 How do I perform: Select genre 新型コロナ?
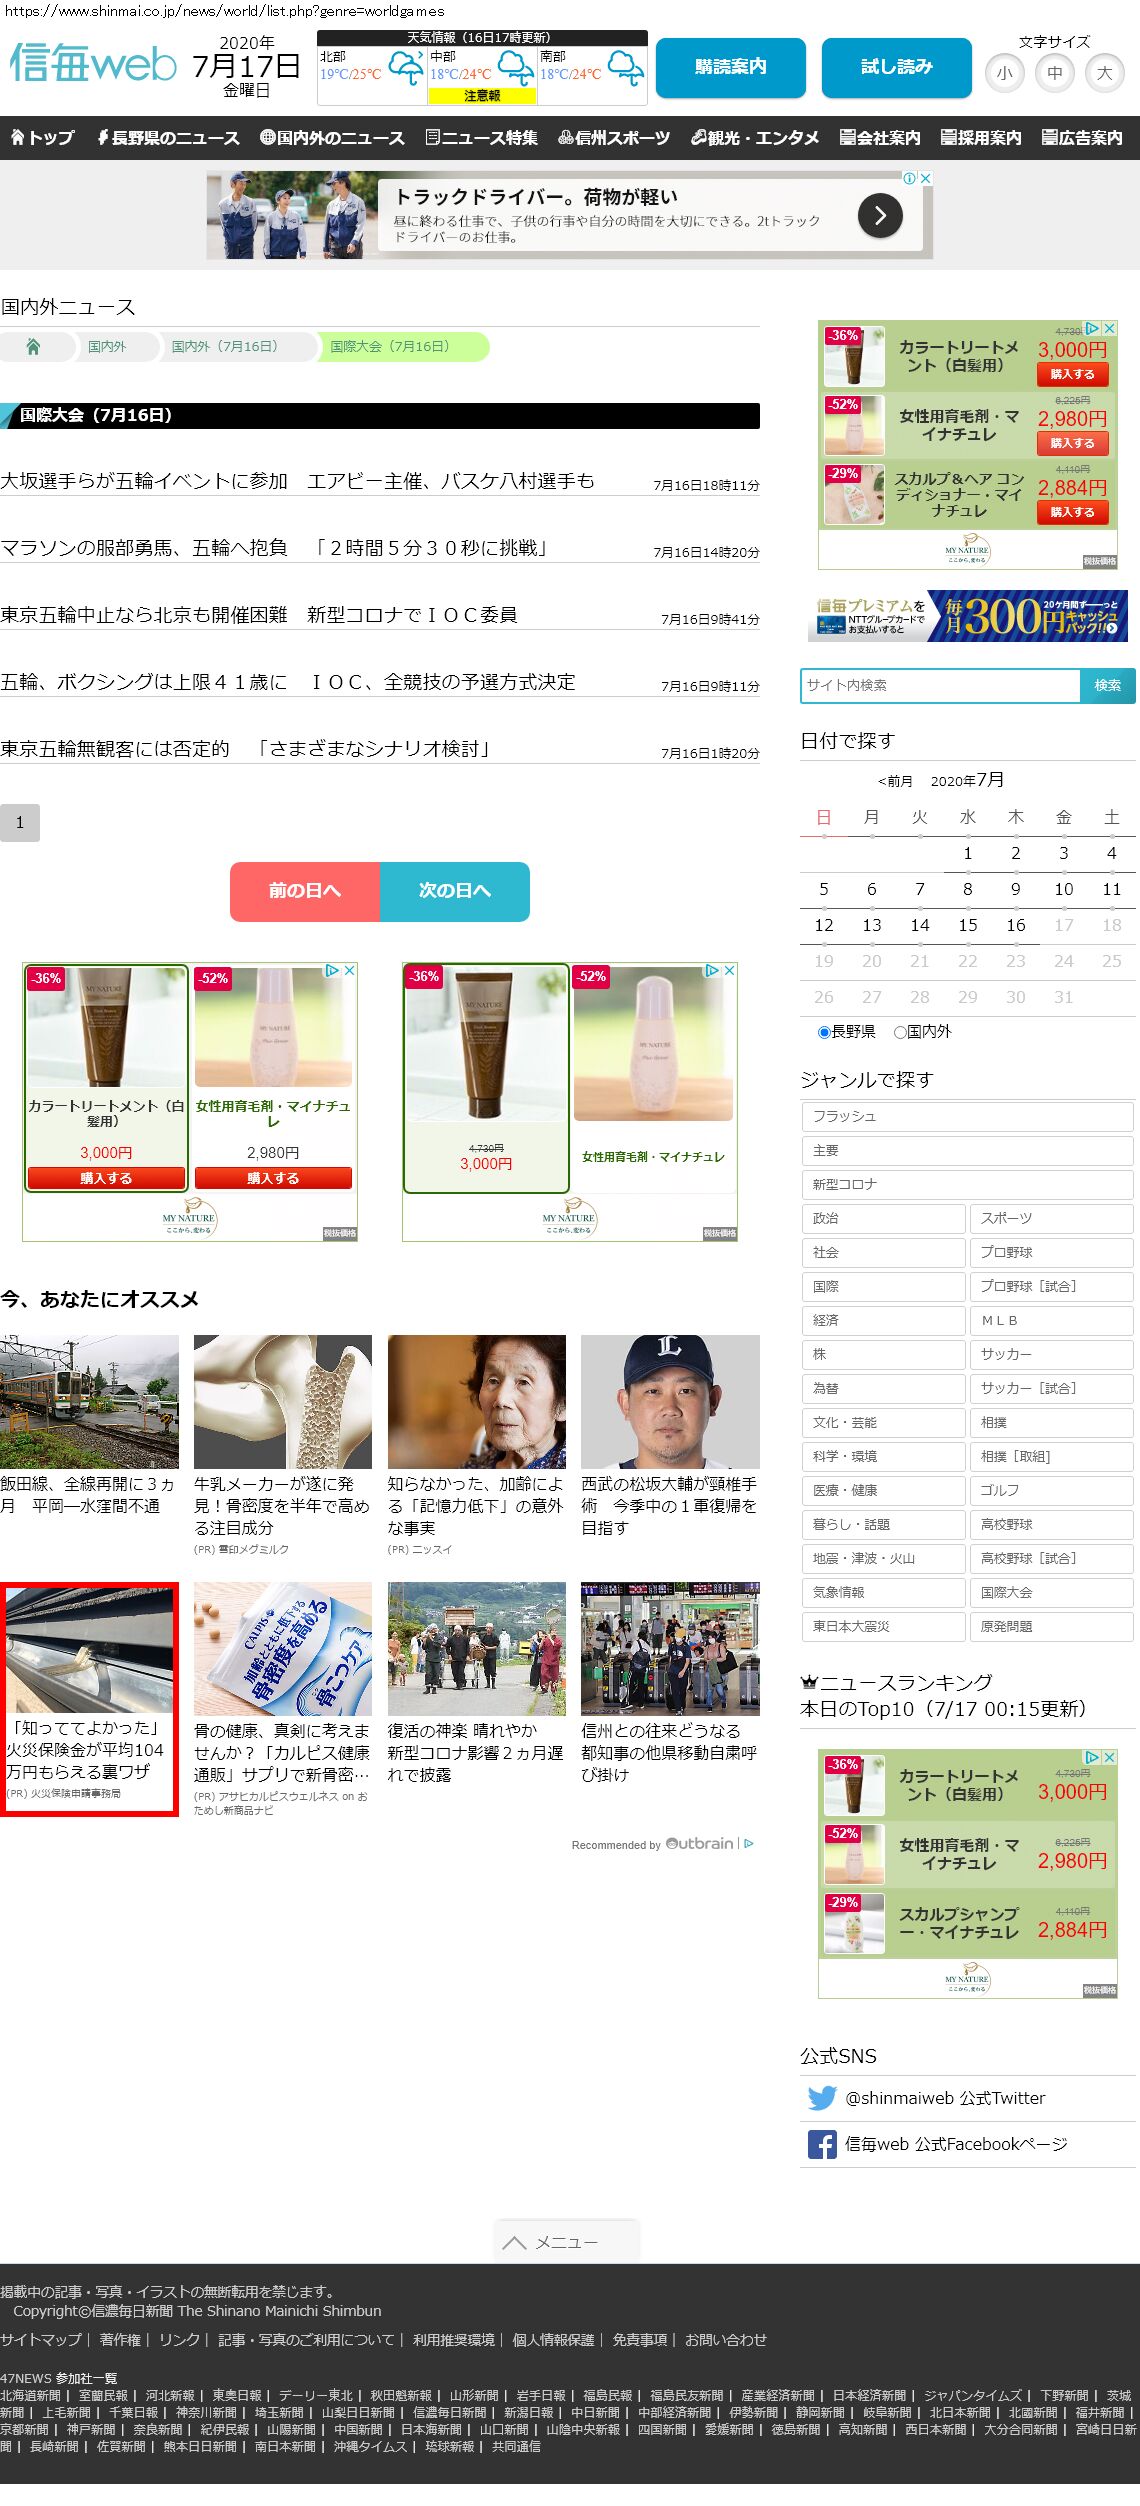tap(967, 1184)
